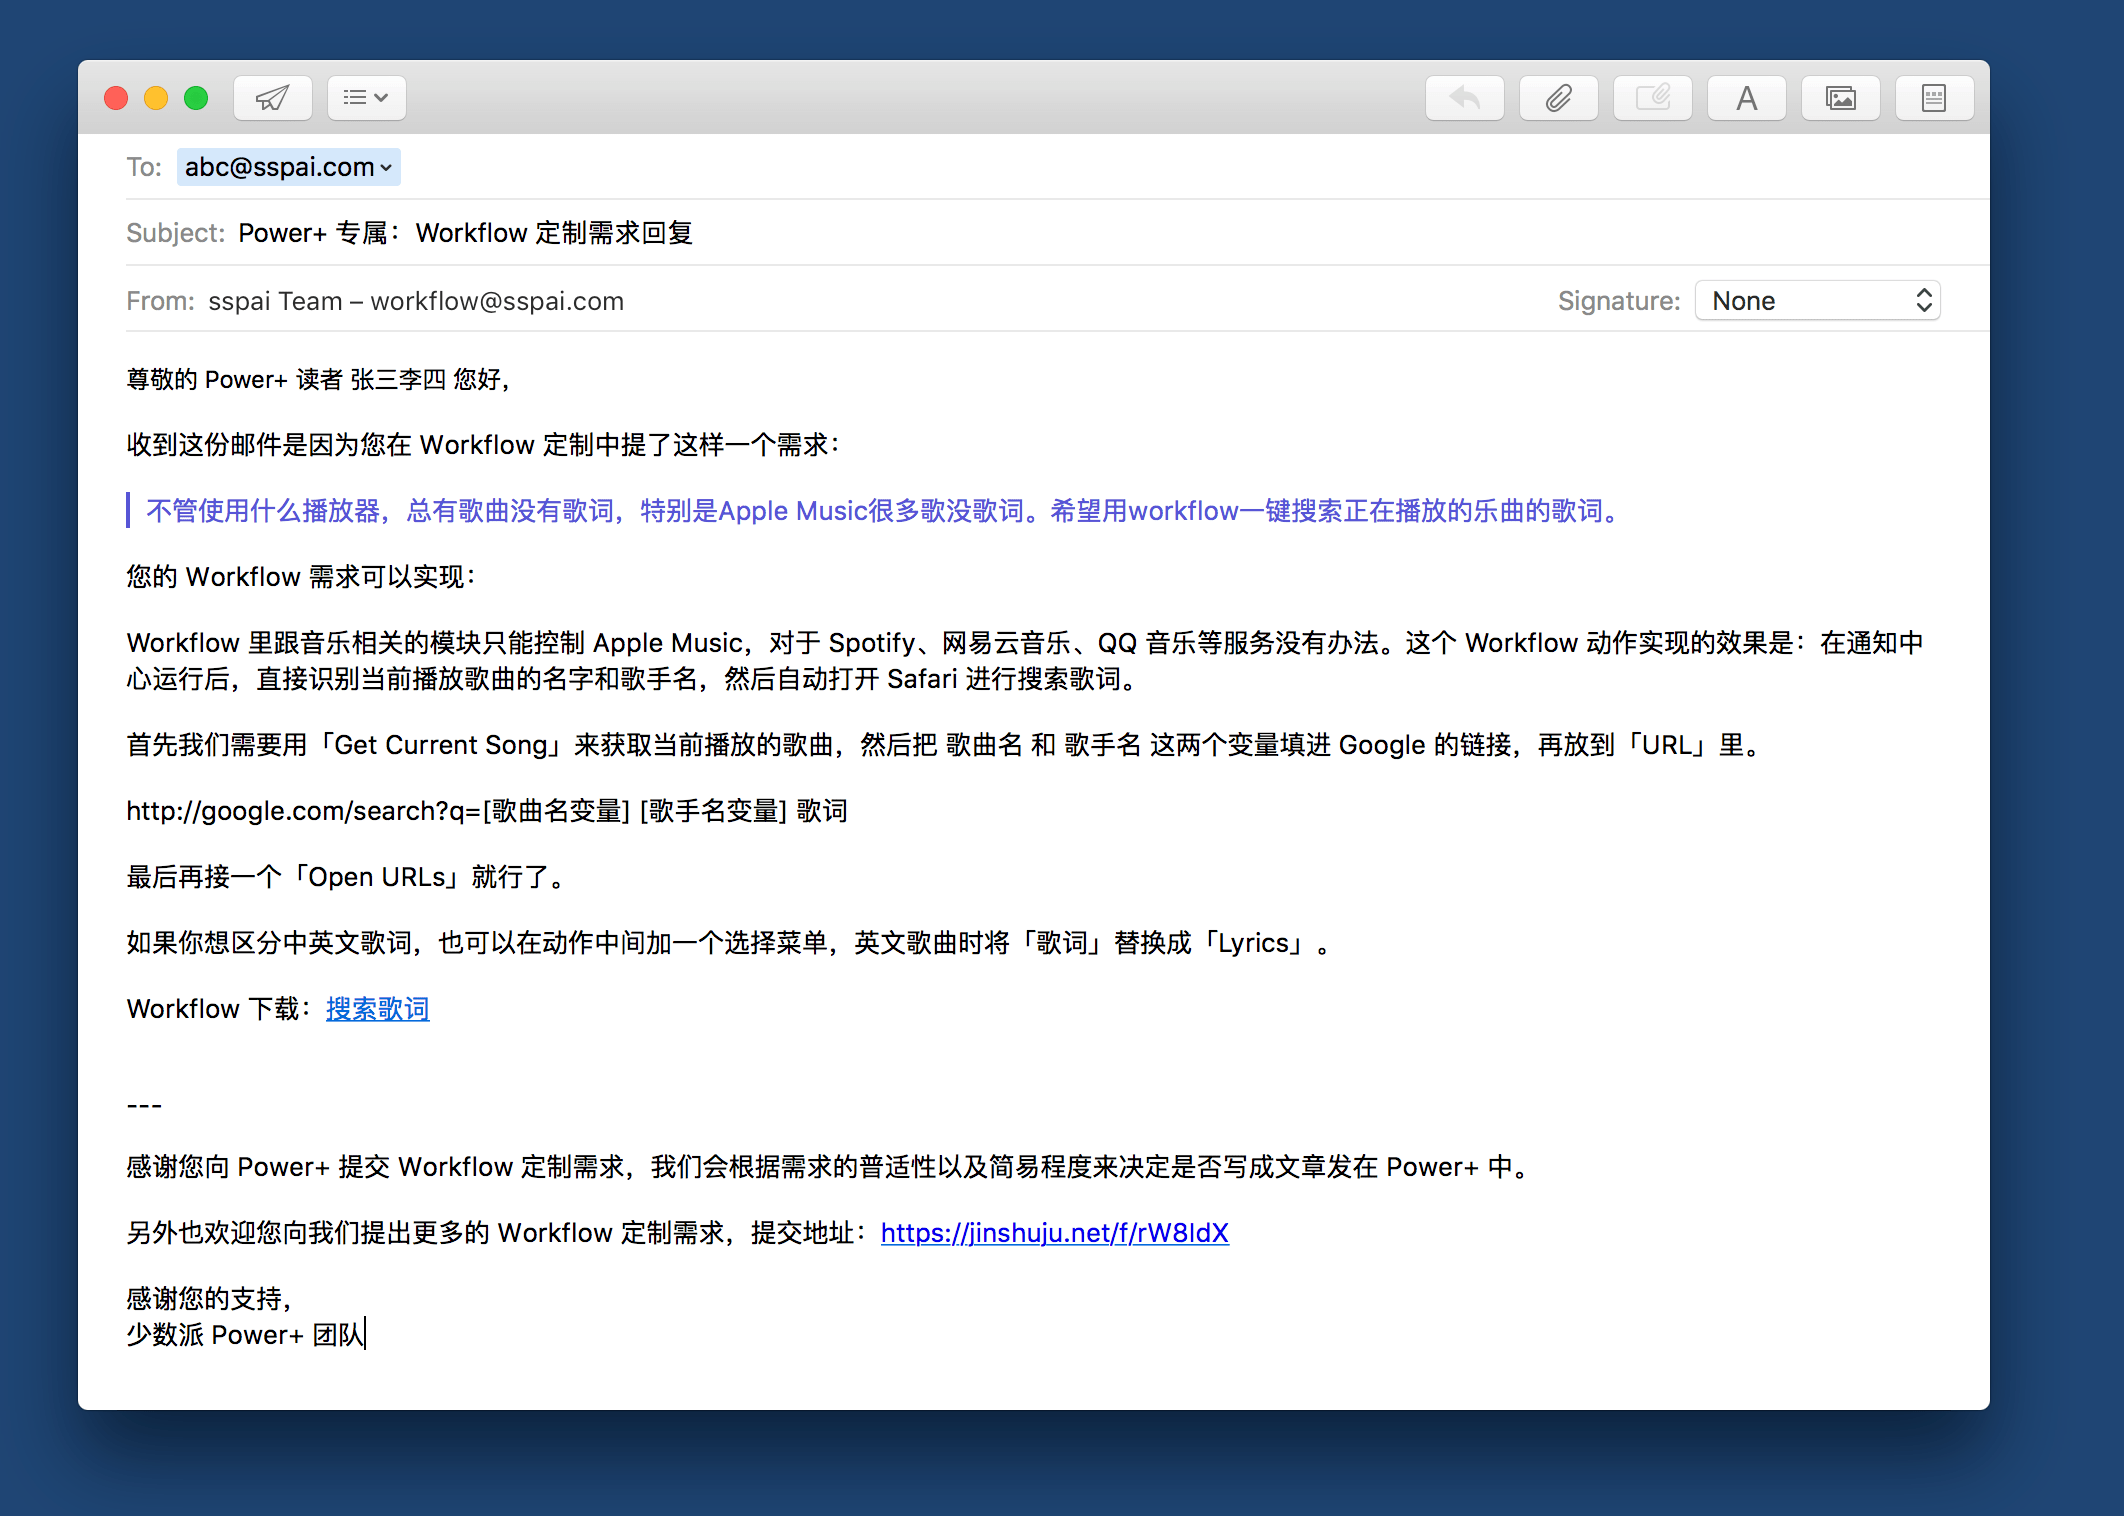Attach a file using paperclip icon
Screen dimensions: 2124x1516
click(1558, 98)
